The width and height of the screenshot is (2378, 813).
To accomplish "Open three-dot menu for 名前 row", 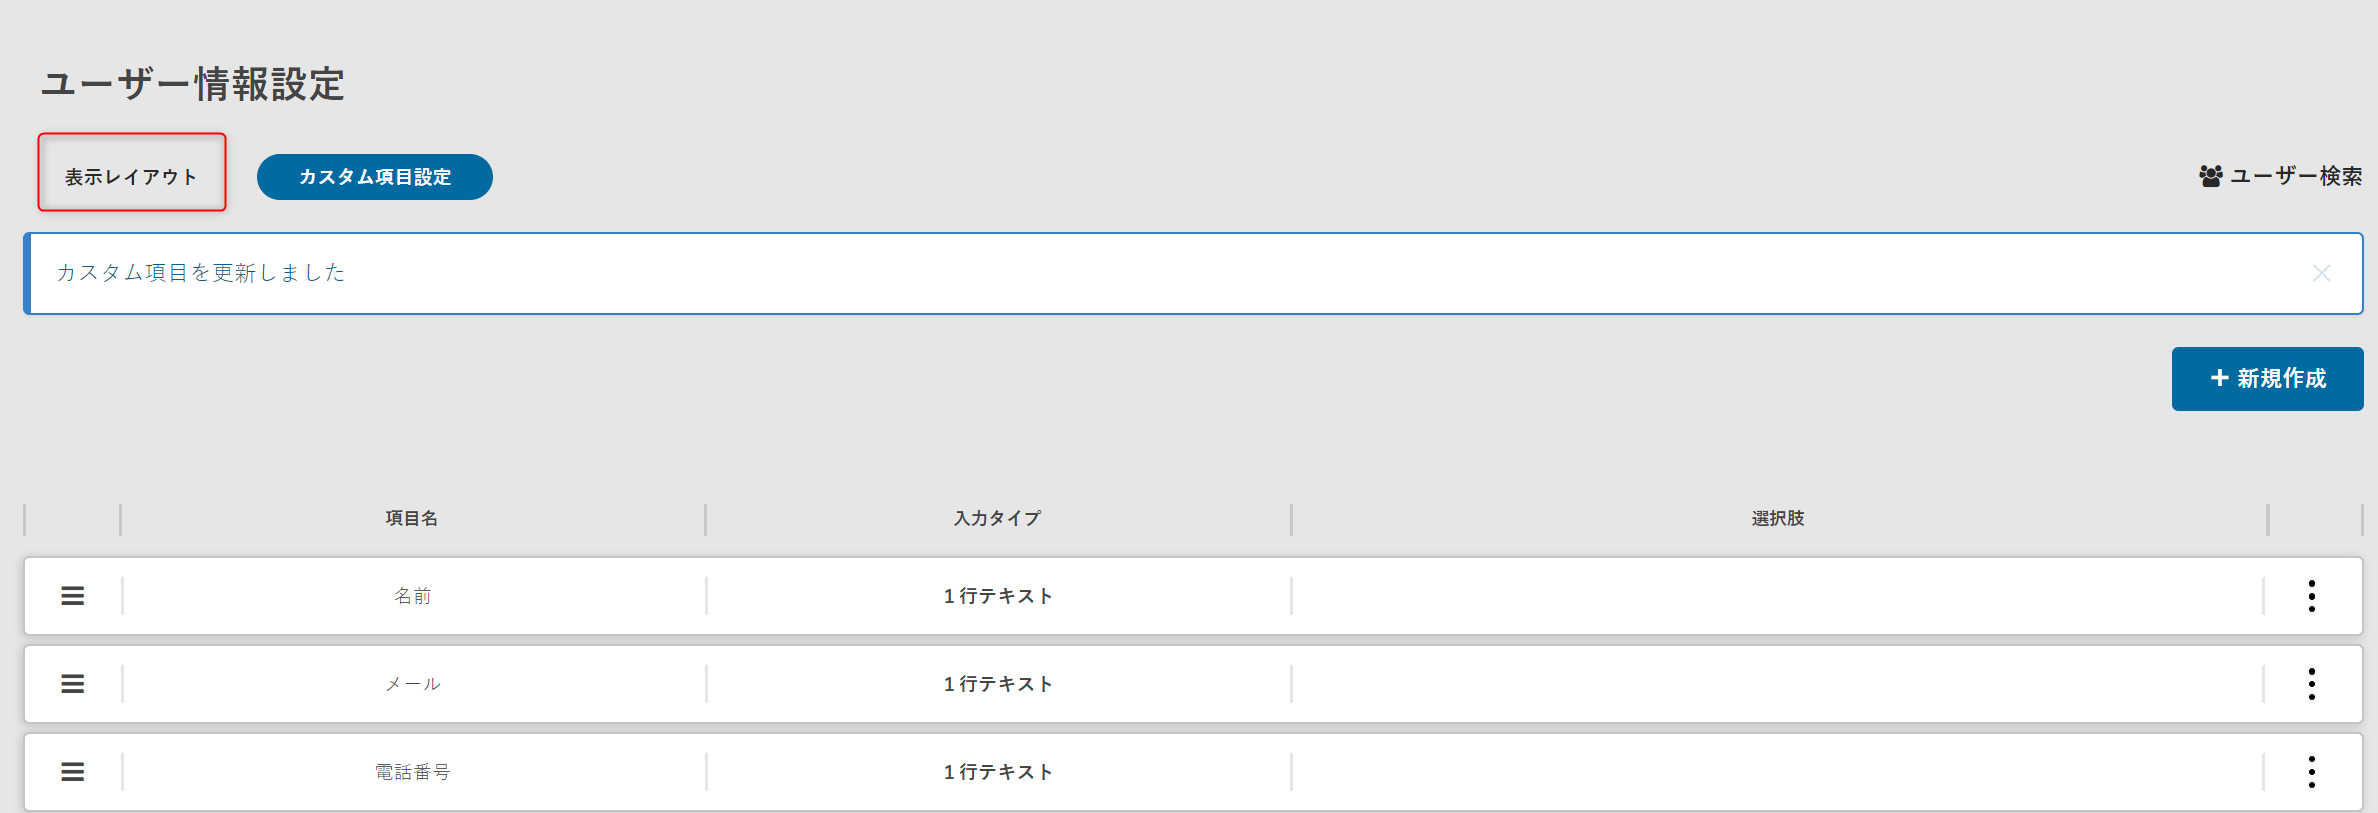I will click(2311, 596).
